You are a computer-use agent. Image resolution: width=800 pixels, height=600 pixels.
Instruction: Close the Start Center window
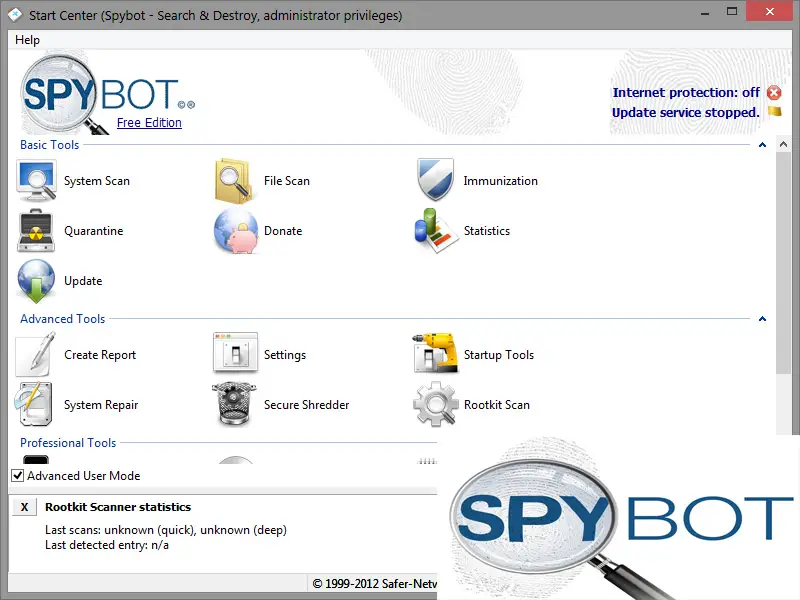point(770,11)
